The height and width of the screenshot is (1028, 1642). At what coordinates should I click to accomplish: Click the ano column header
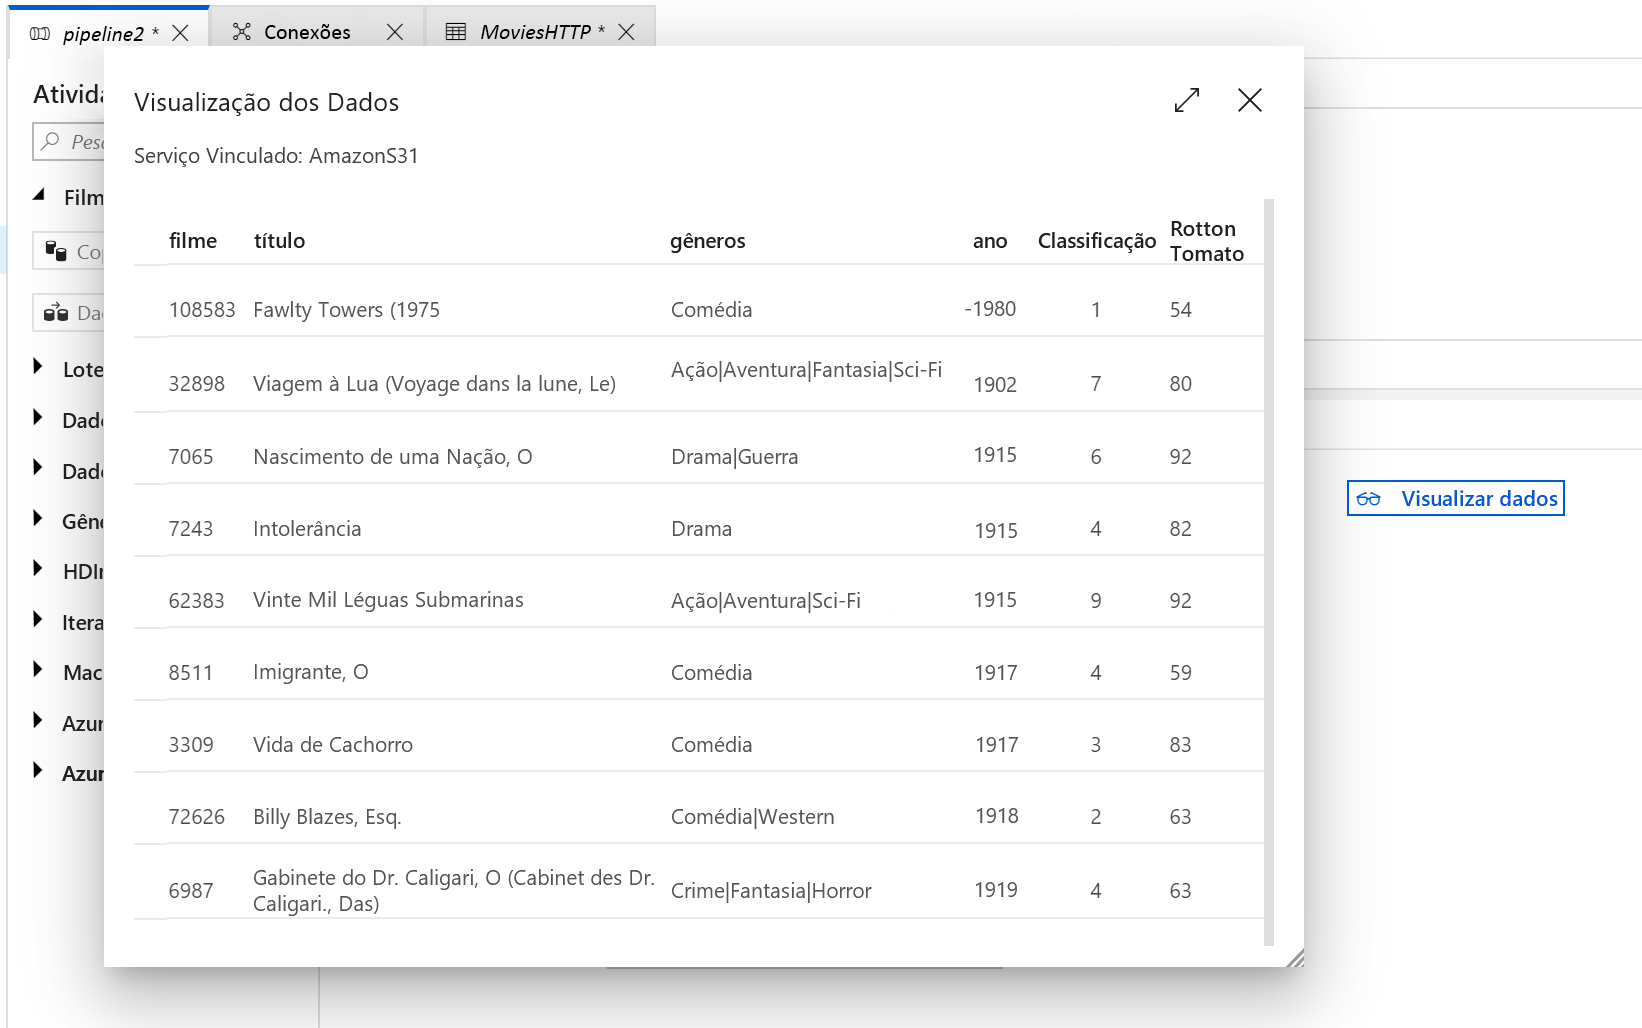[990, 241]
